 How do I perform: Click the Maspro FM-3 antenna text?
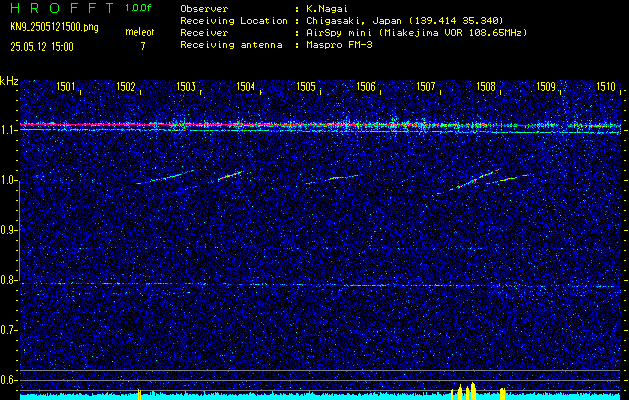(339, 45)
